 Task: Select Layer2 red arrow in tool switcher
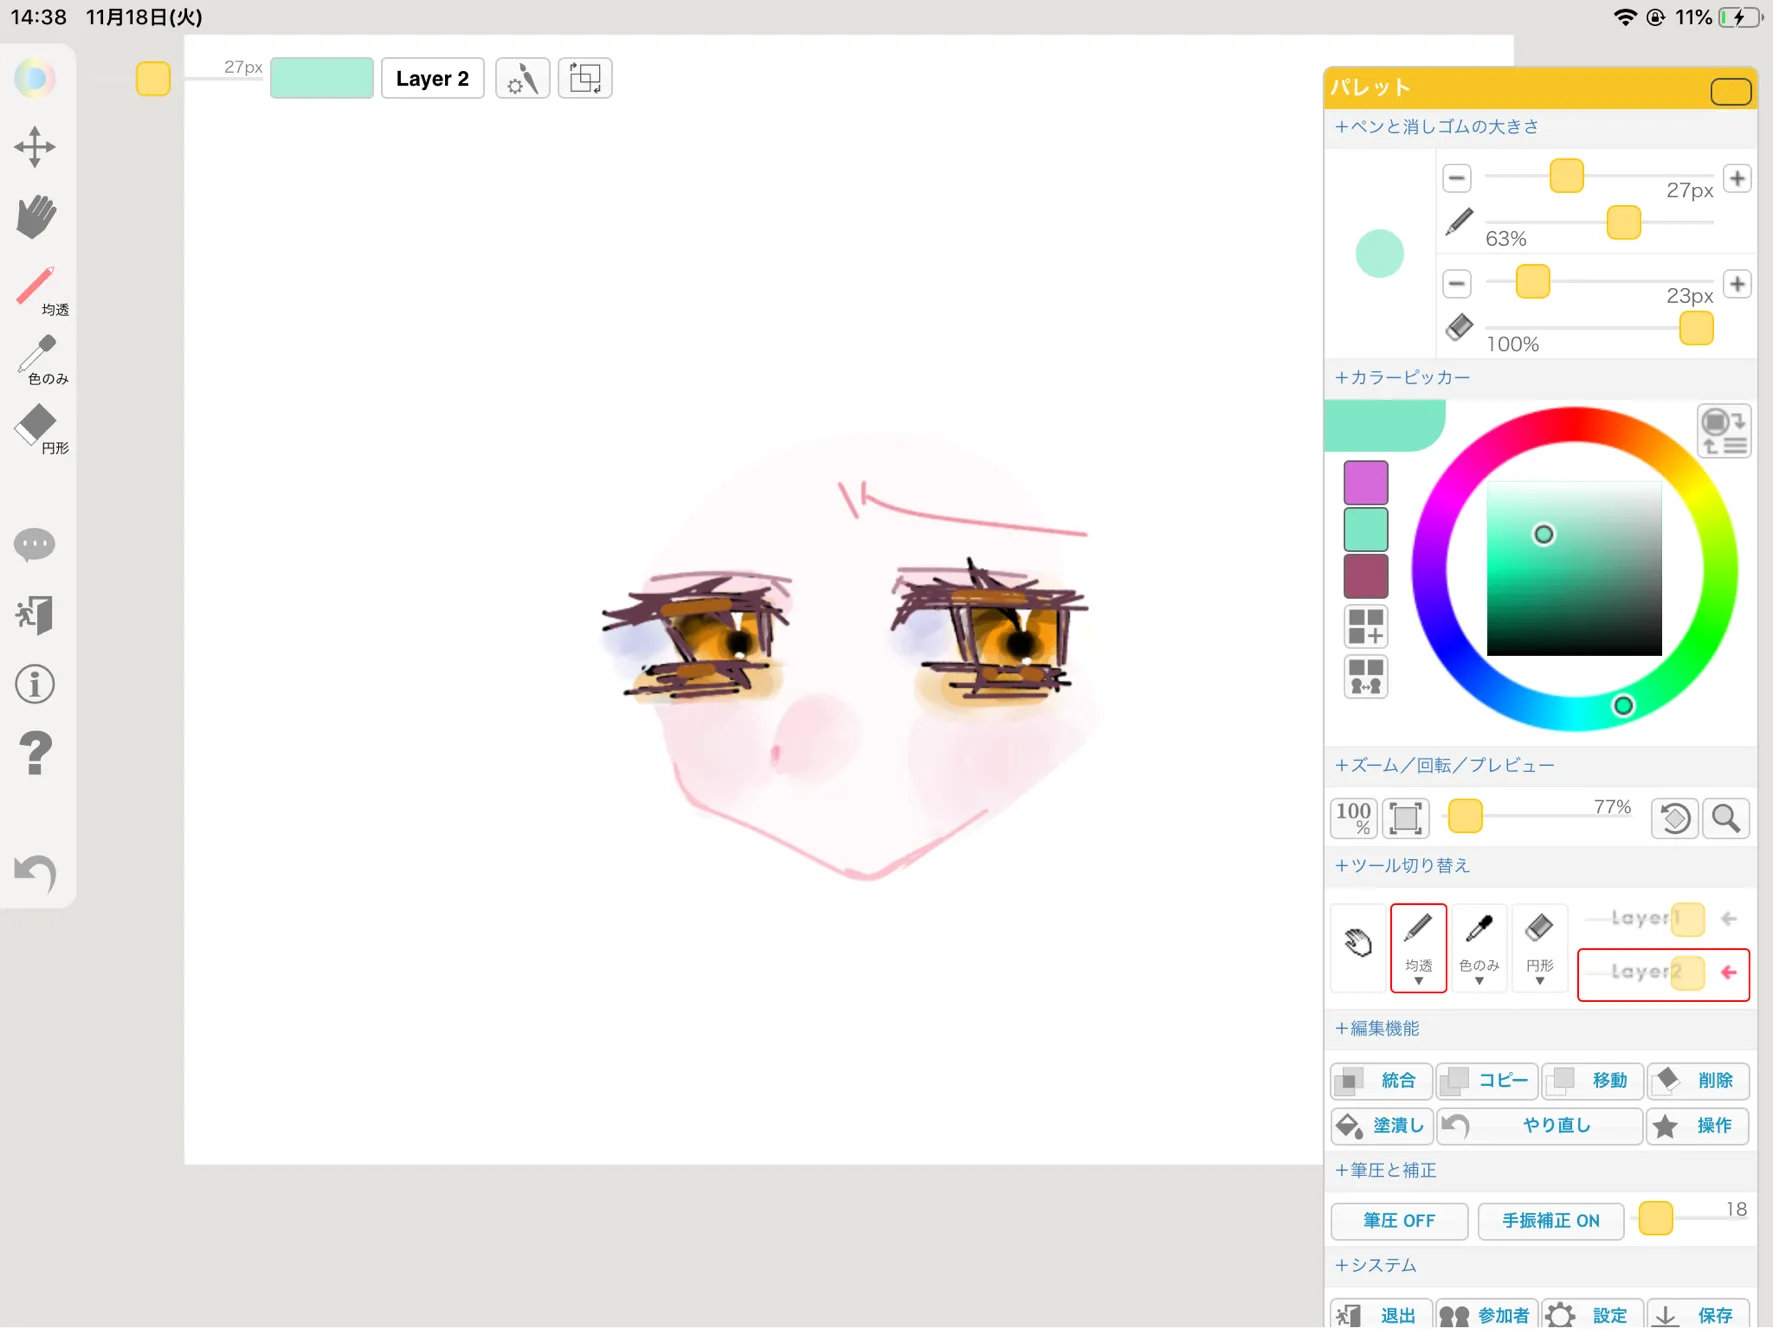pyautogui.click(x=1729, y=972)
